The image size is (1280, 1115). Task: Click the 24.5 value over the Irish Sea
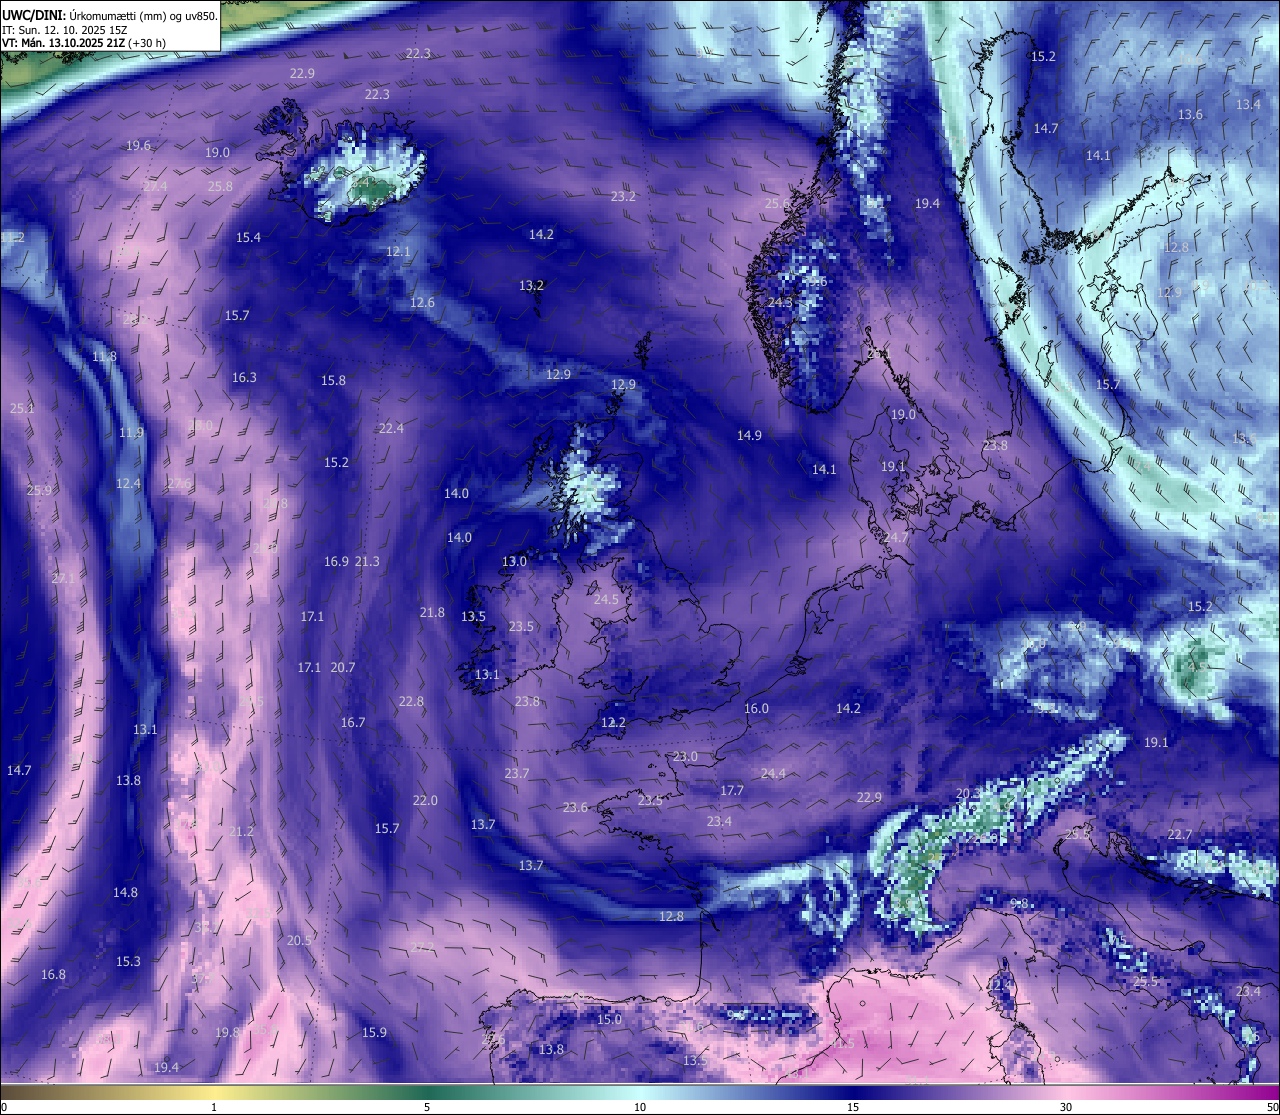point(606,600)
